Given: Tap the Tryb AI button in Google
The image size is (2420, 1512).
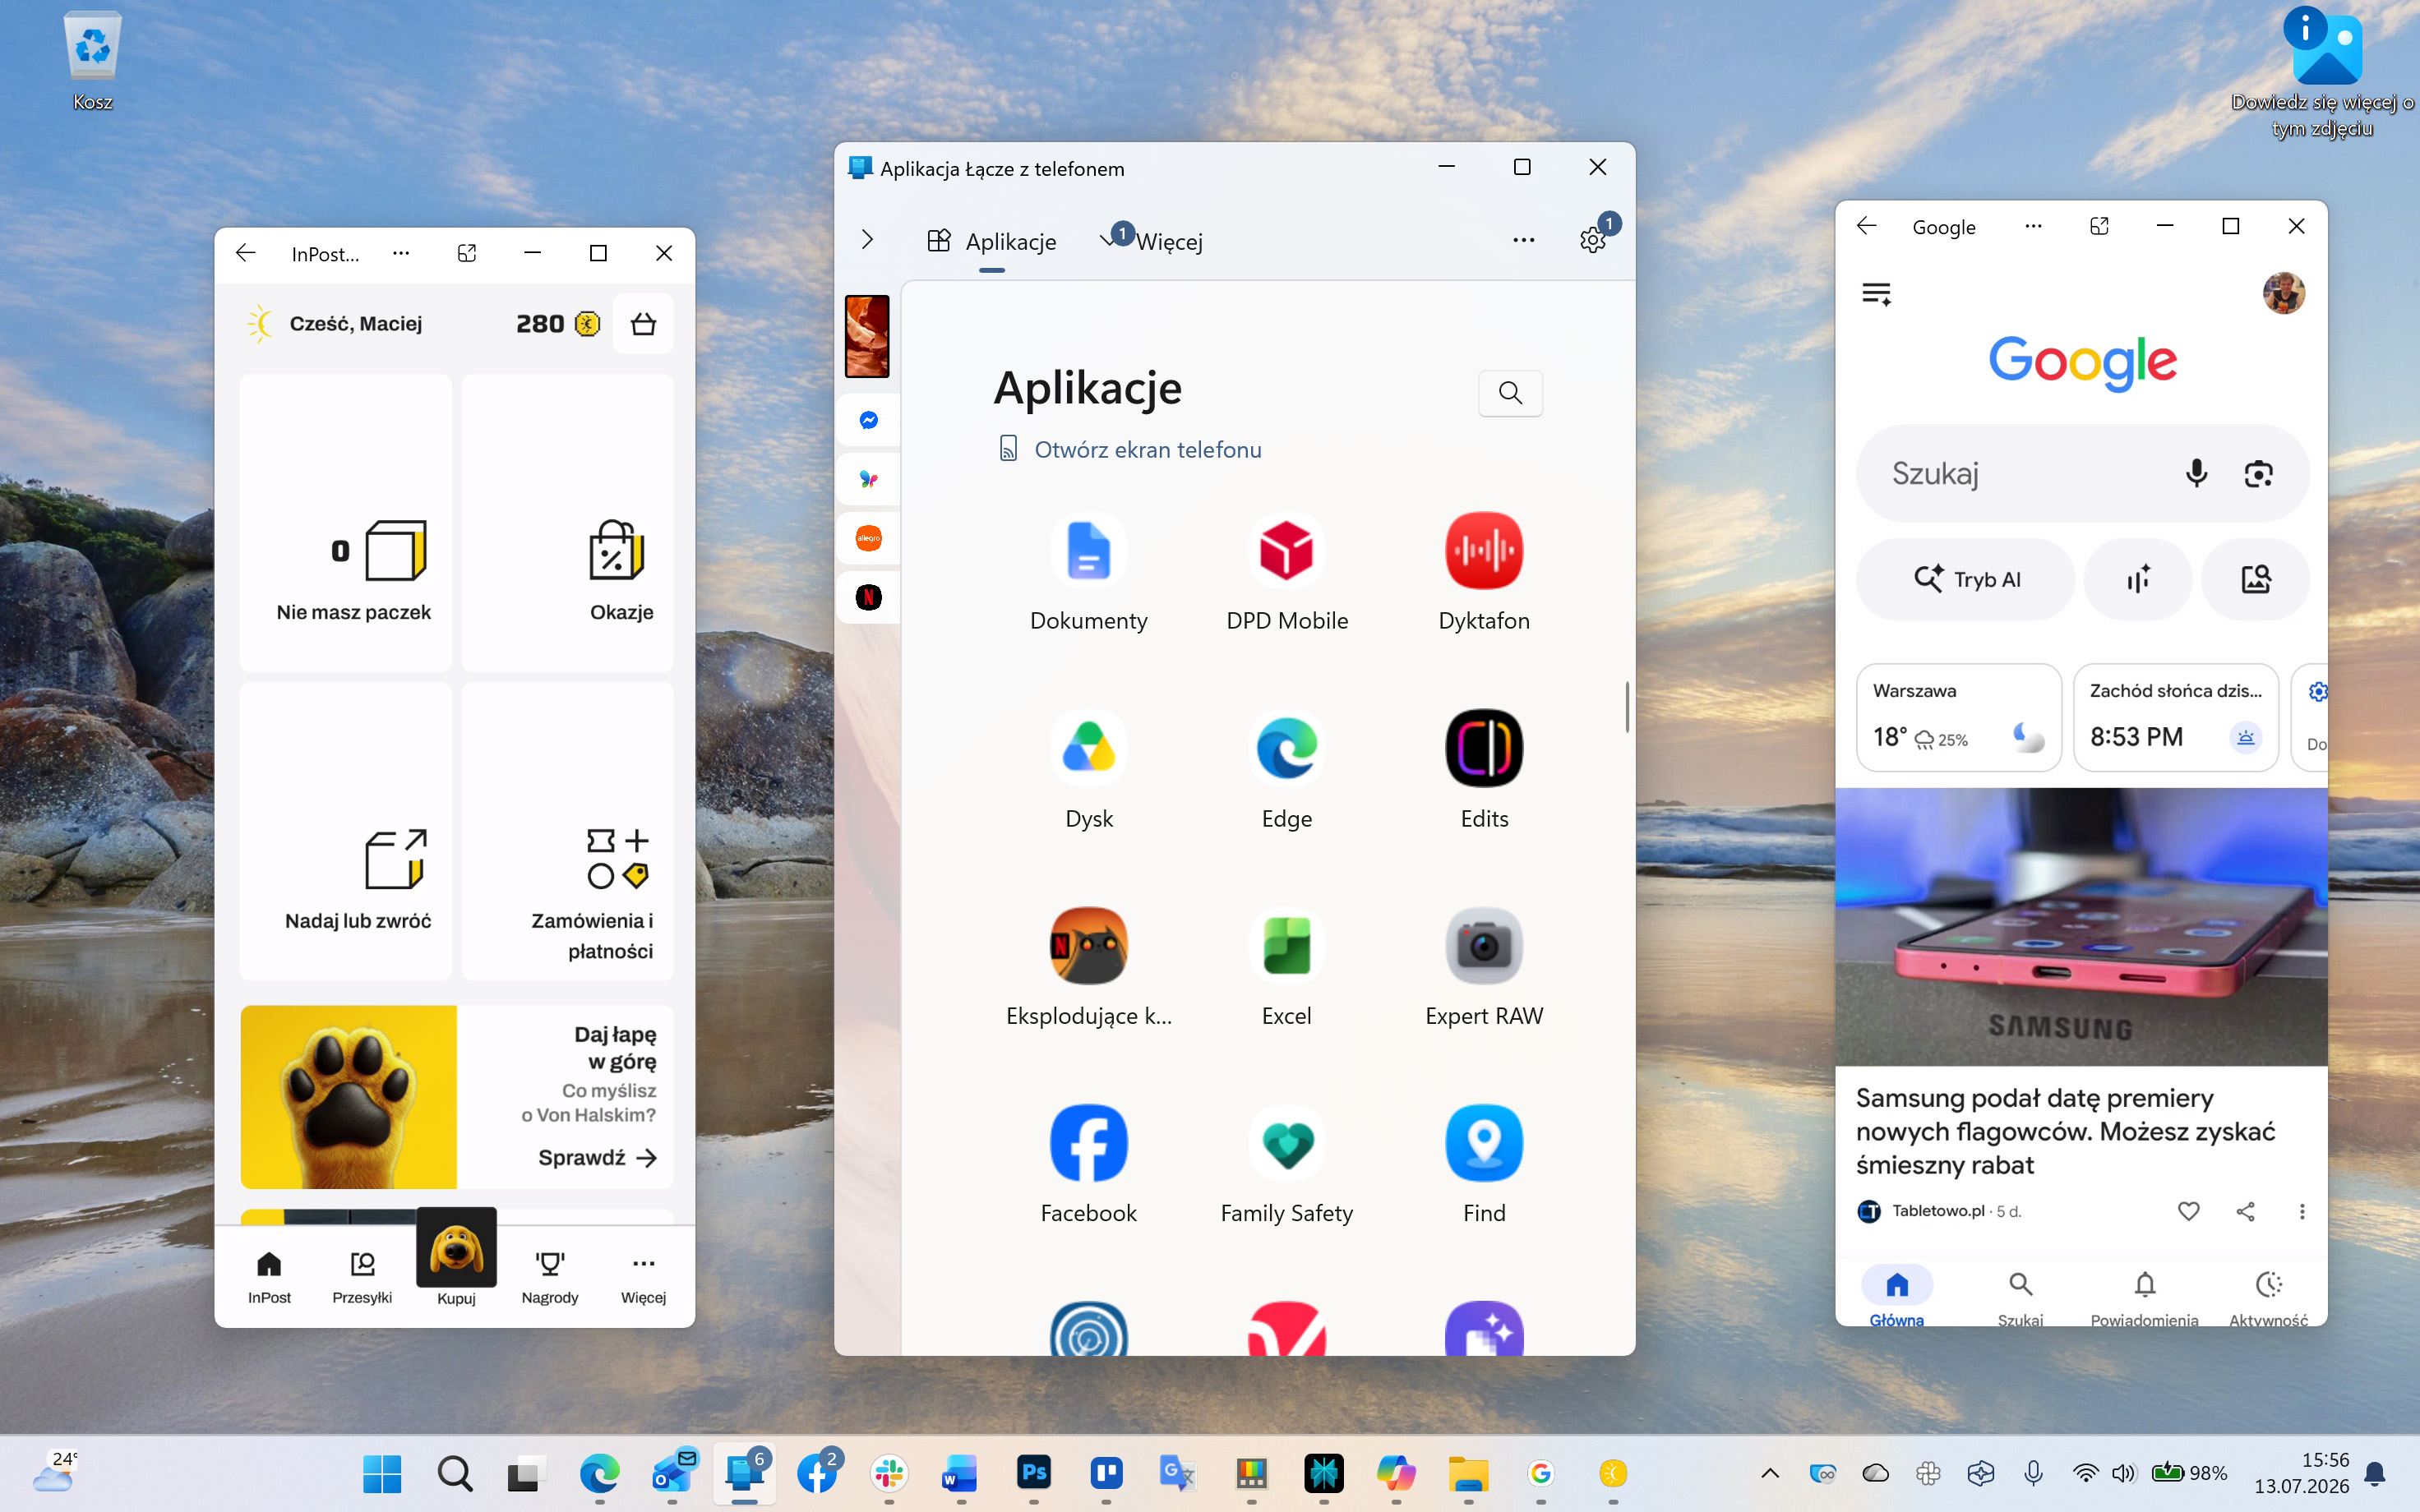Looking at the screenshot, I should 1965,579.
